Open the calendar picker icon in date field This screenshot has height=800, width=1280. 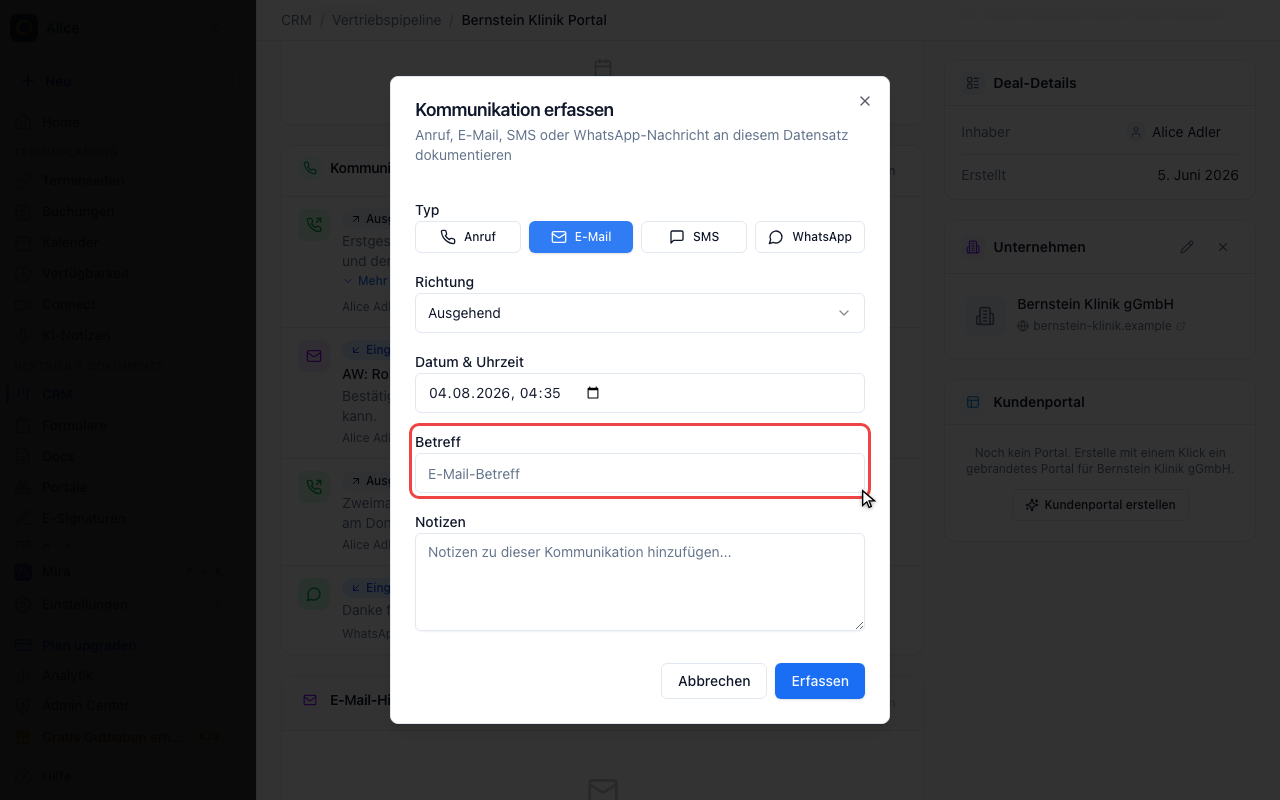tap(593, 393)
